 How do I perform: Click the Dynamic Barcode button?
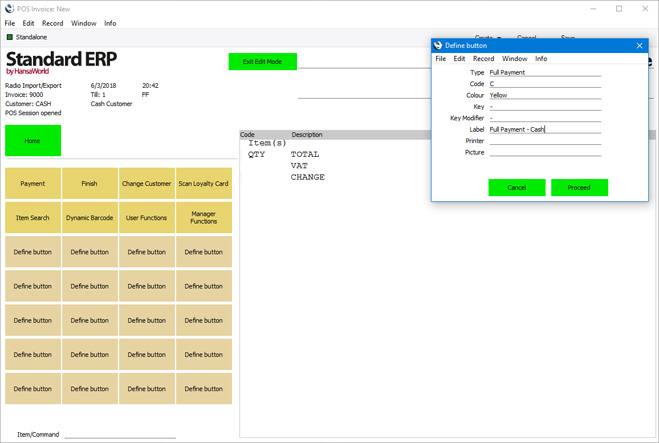90,217
